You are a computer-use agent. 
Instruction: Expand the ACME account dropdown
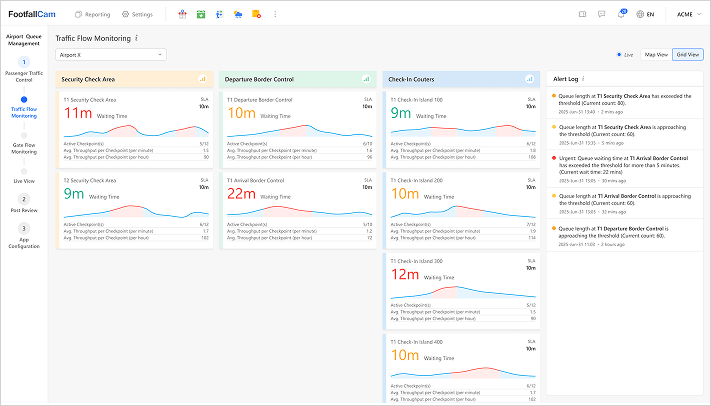(689, 15)
